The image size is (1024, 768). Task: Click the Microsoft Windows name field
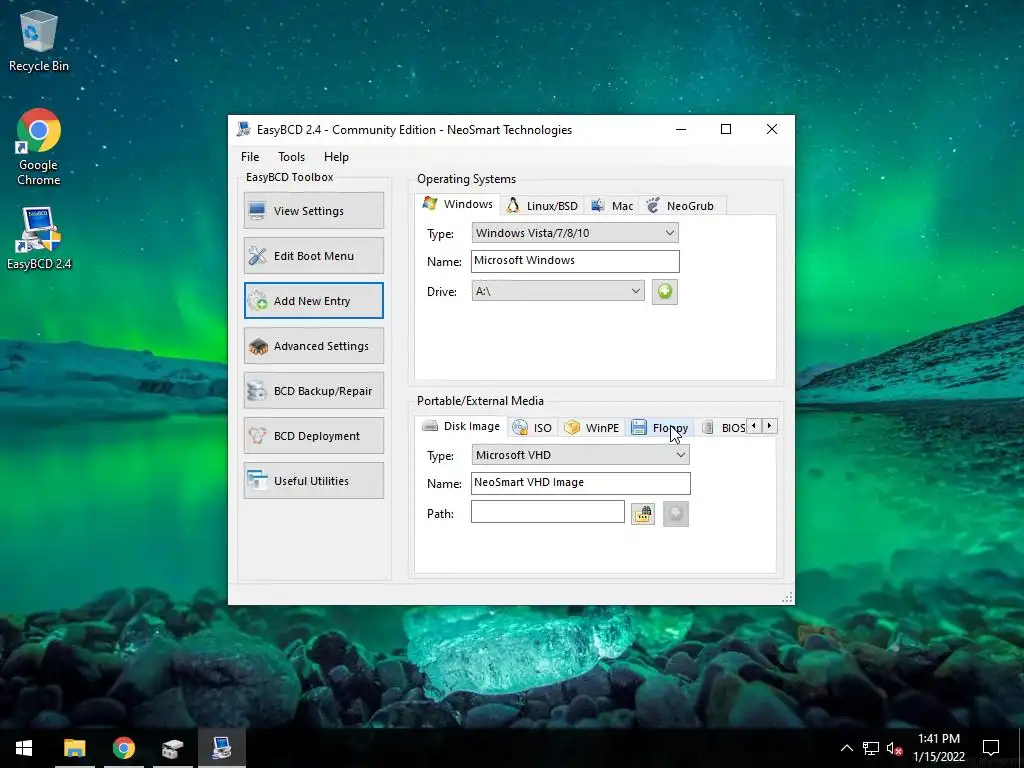click(575, 261)
